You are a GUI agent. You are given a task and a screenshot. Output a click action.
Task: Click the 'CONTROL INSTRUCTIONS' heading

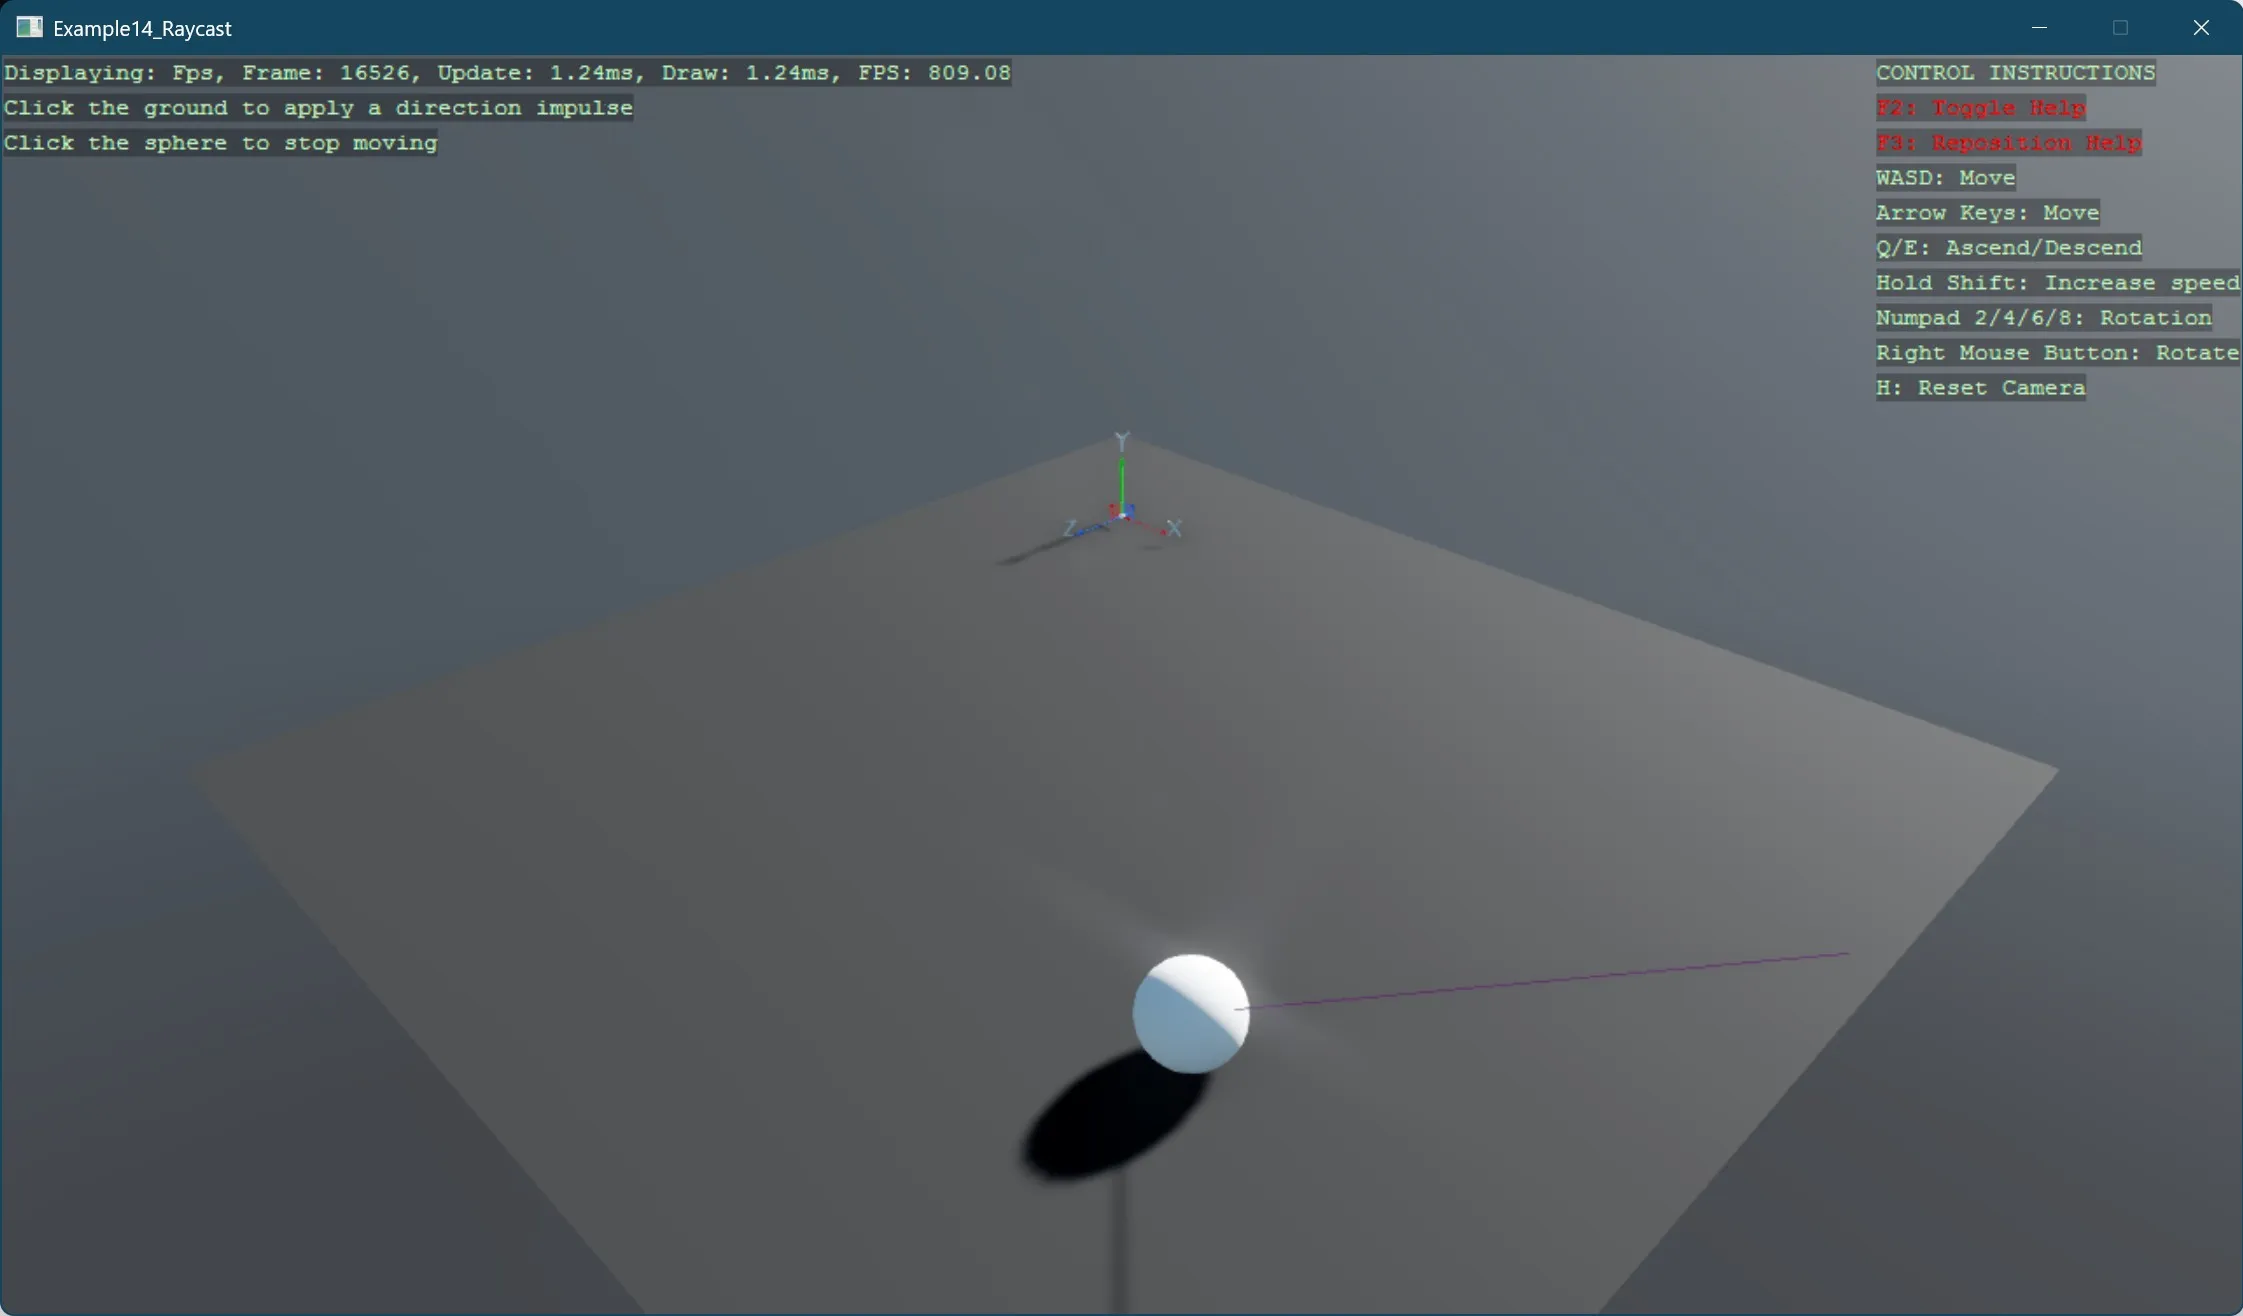[2015, 73]
